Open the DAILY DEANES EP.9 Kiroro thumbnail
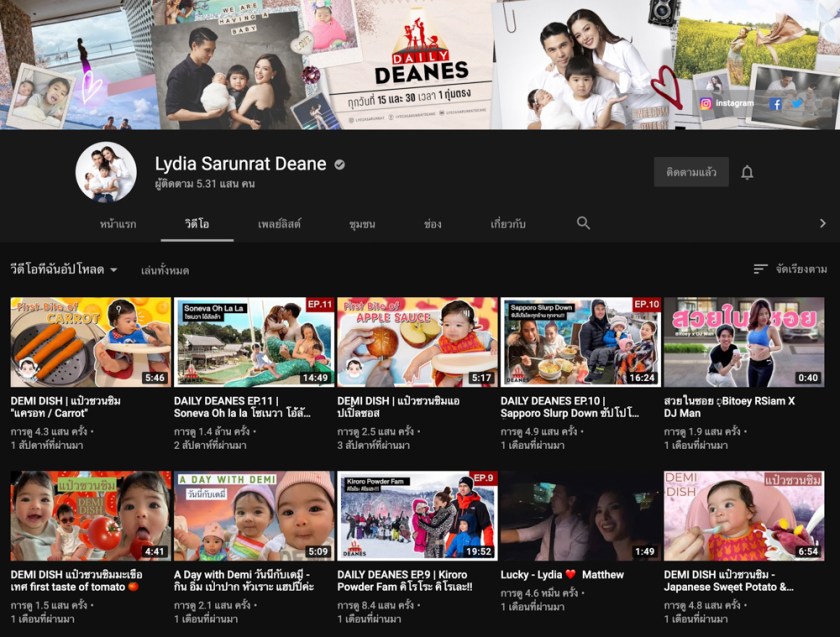The image size is (840, 637). tap(417, 516)
